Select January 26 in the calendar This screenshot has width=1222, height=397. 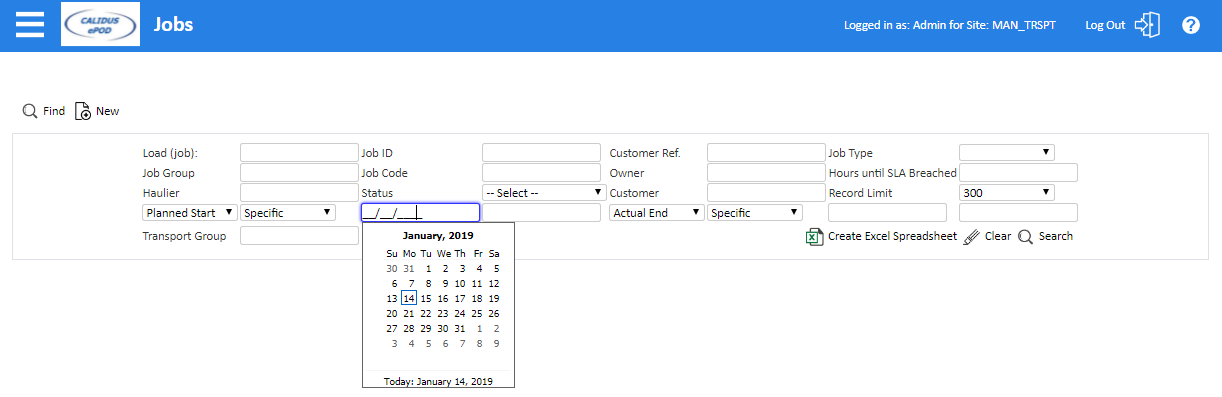pos(494,313)
